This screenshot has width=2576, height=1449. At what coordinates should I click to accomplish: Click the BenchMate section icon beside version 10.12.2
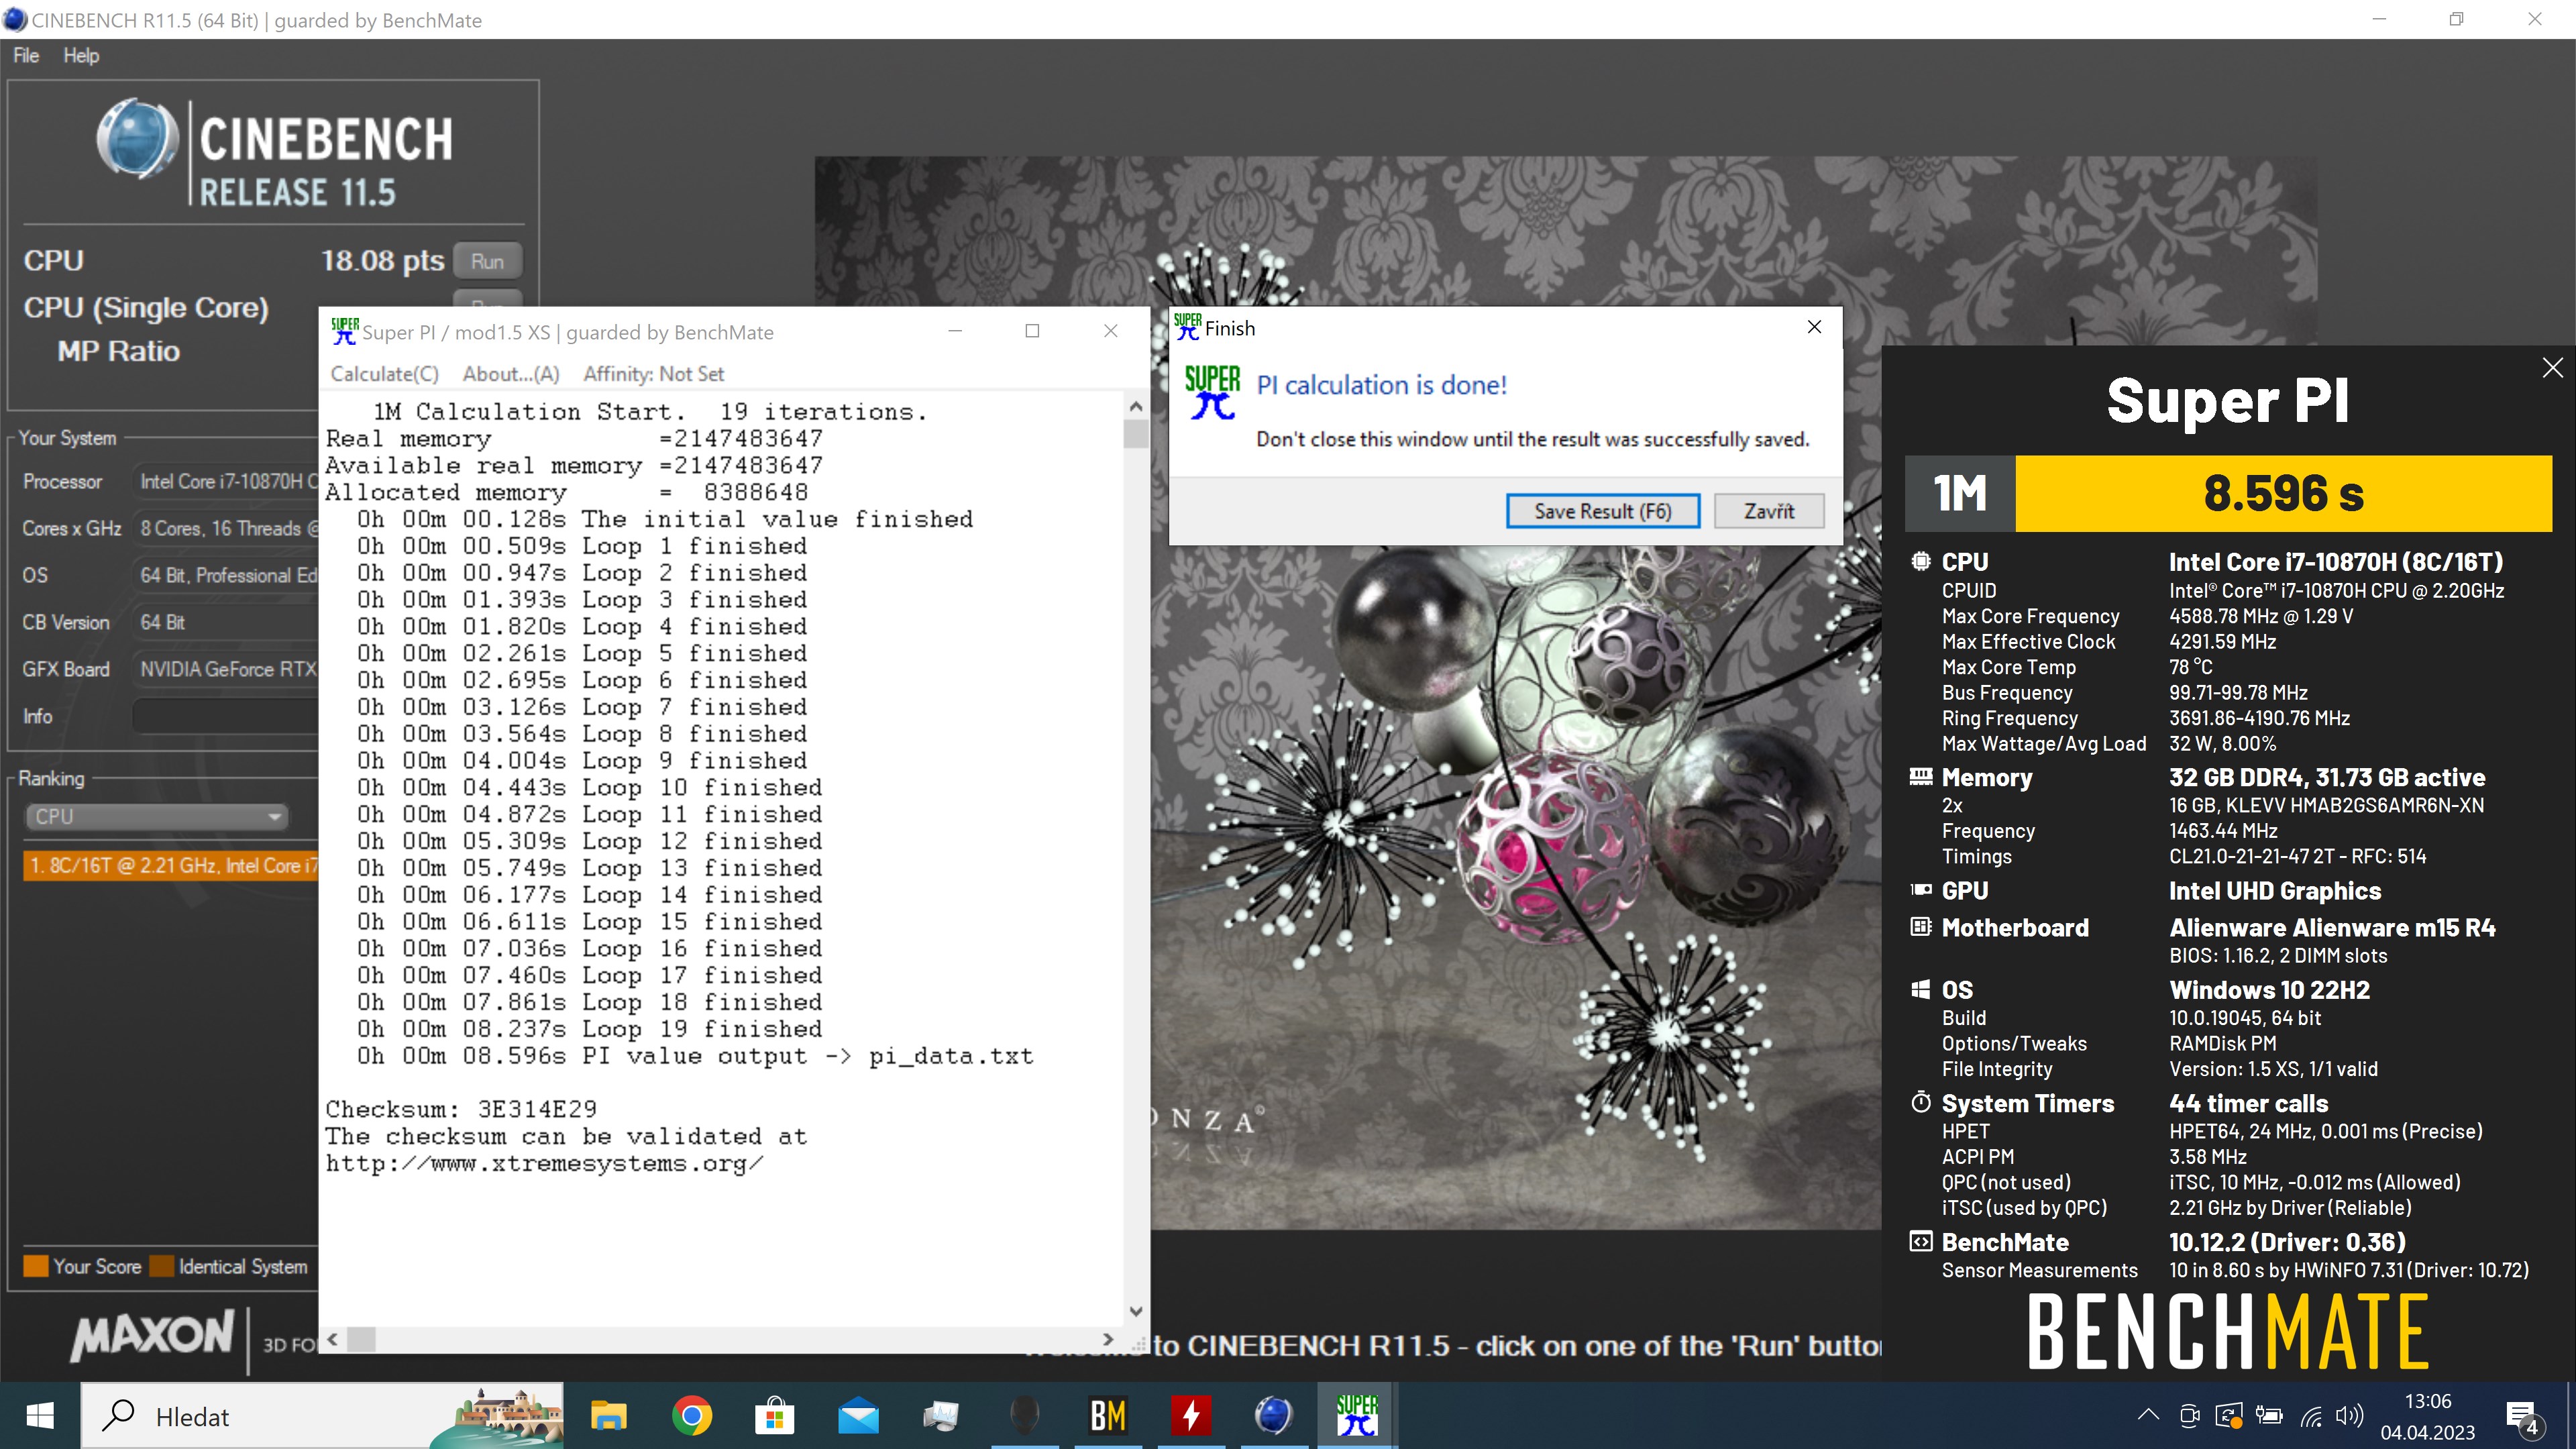pyautogui.click(x=1920, y=1241)
